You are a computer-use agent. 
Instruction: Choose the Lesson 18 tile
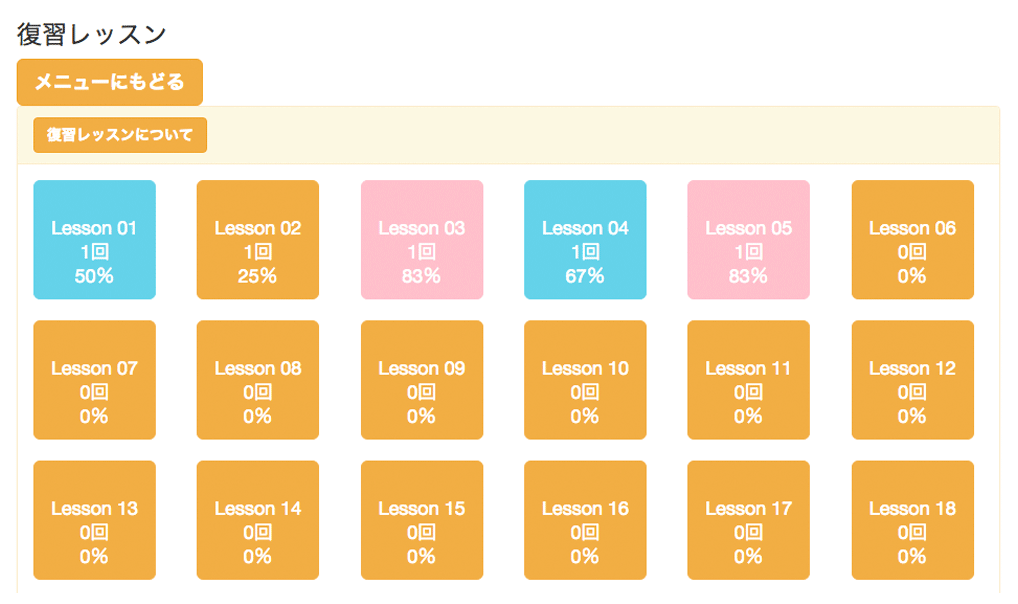pyautogui.click(x=912, y=520)
